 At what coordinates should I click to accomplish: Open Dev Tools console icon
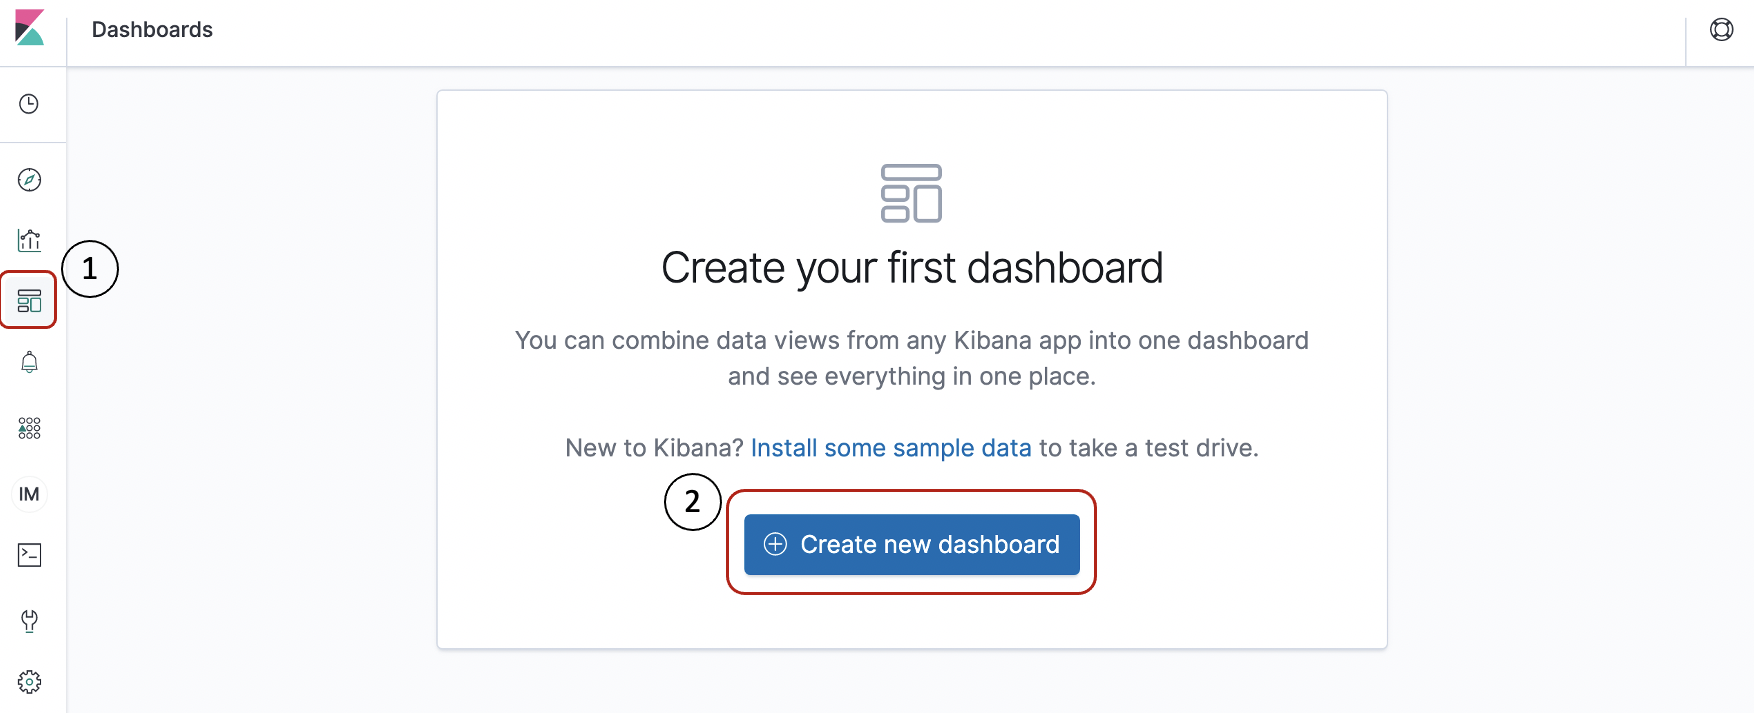click(29, 555)
